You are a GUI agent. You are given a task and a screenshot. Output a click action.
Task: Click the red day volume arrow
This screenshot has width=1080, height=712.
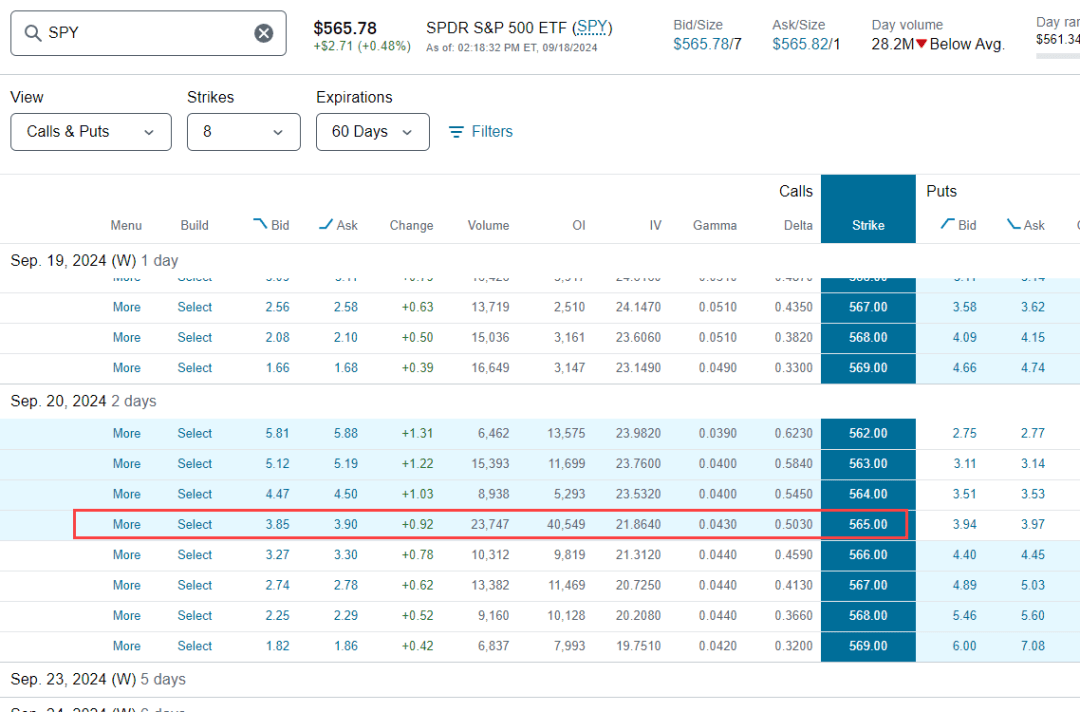click(921, 44)
